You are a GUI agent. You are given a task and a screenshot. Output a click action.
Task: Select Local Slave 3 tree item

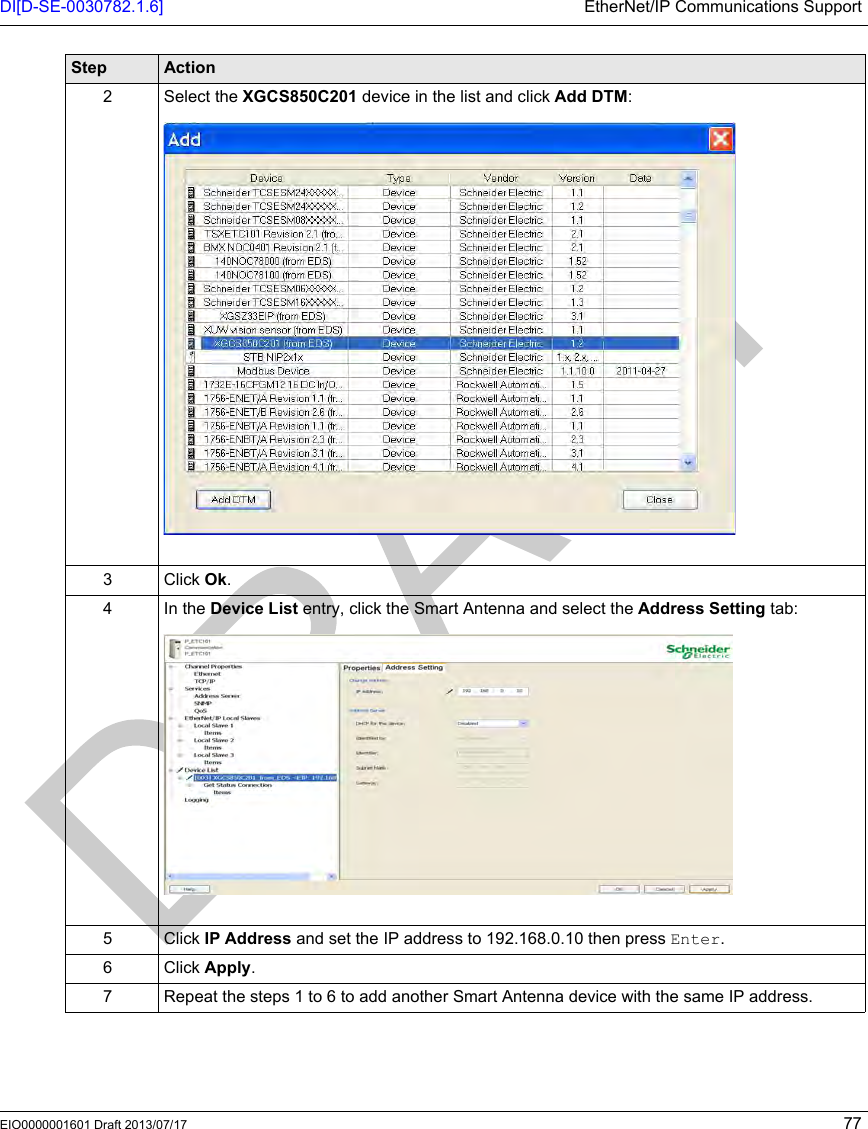[213, 755]
